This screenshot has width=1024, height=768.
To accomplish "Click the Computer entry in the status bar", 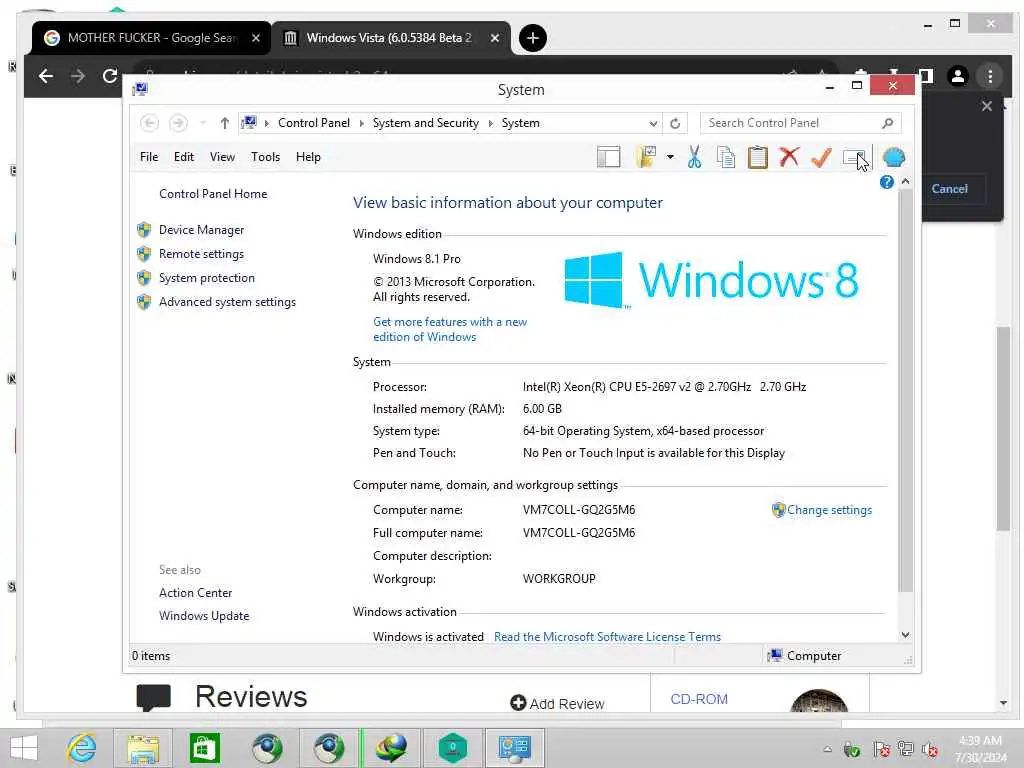I will tap(805, 656).
